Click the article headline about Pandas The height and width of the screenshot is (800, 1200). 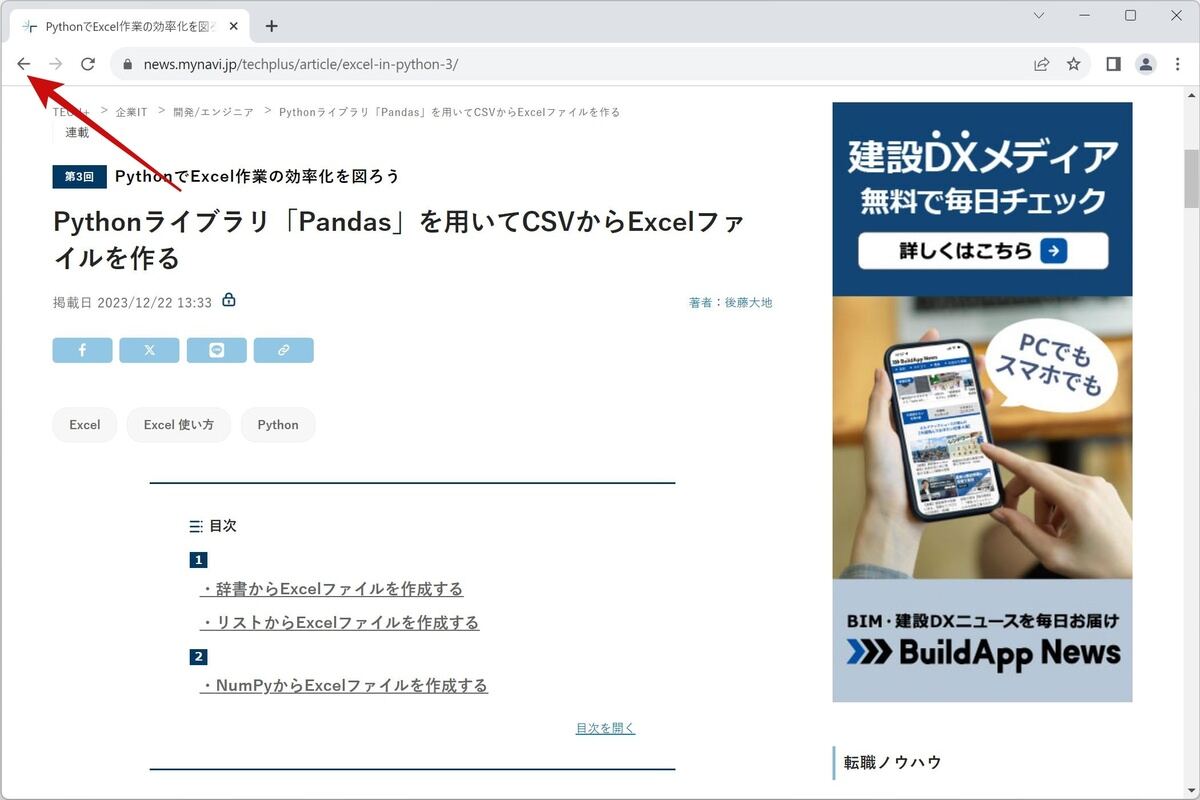tap(398, 239)
